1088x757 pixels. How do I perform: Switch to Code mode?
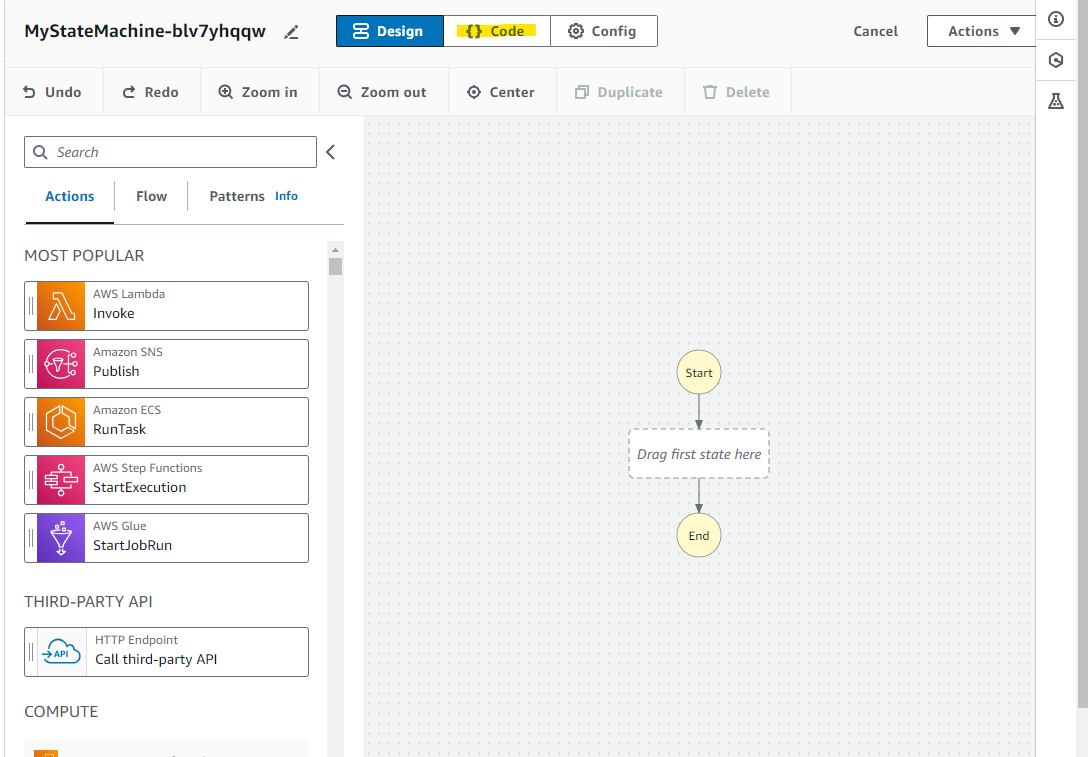497,31
